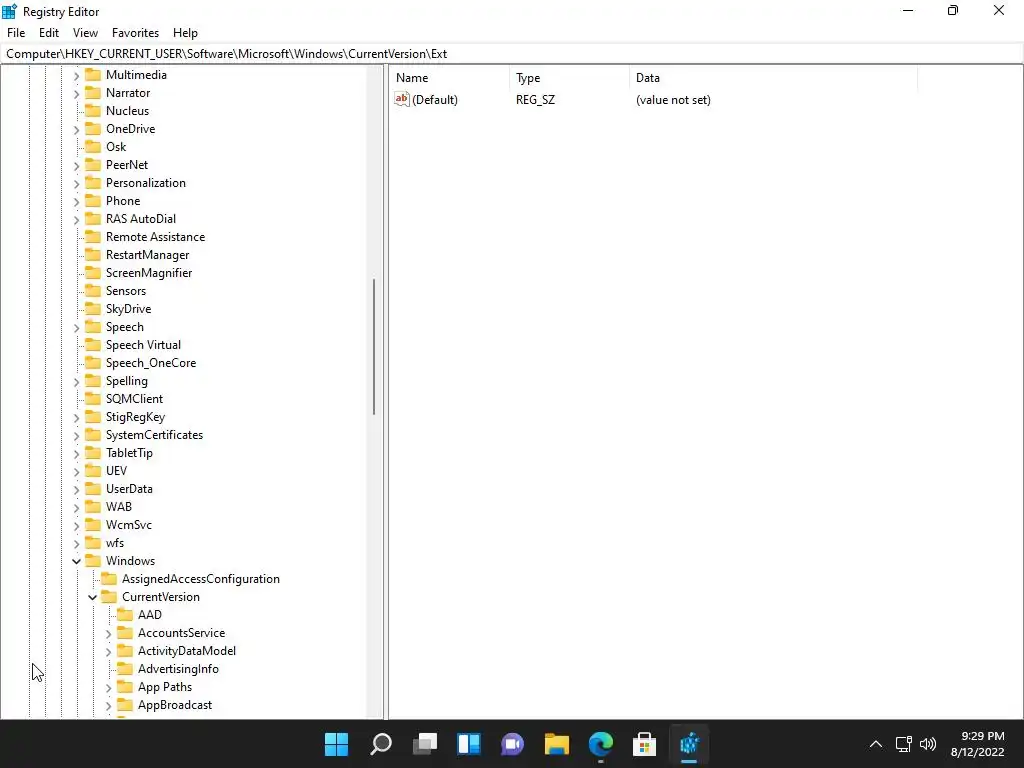Image resolution: width=1024 pixels, height=768 pixels.
Task: Select the Nucleus folder icon
Action: [x=93, y=110]
